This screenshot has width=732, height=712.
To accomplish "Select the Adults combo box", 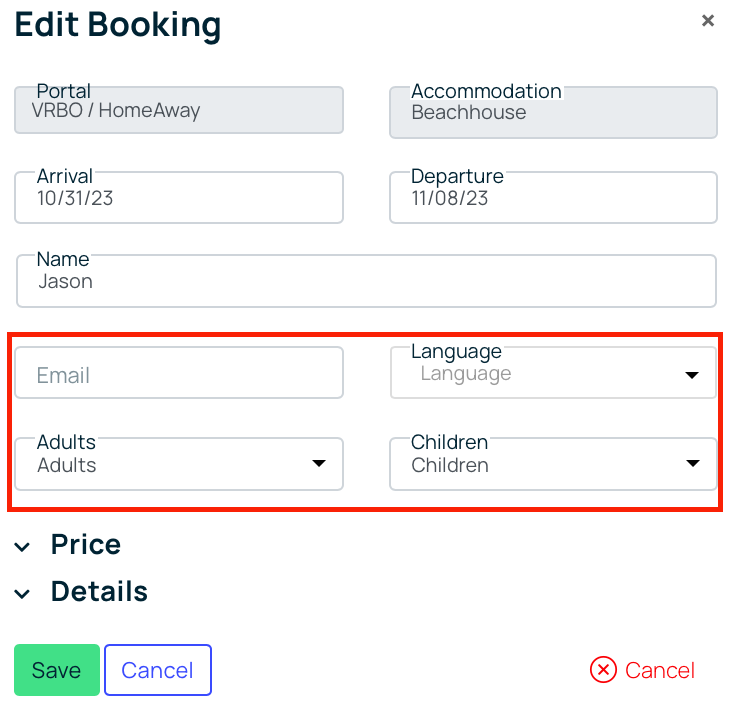I will [179, 464].
